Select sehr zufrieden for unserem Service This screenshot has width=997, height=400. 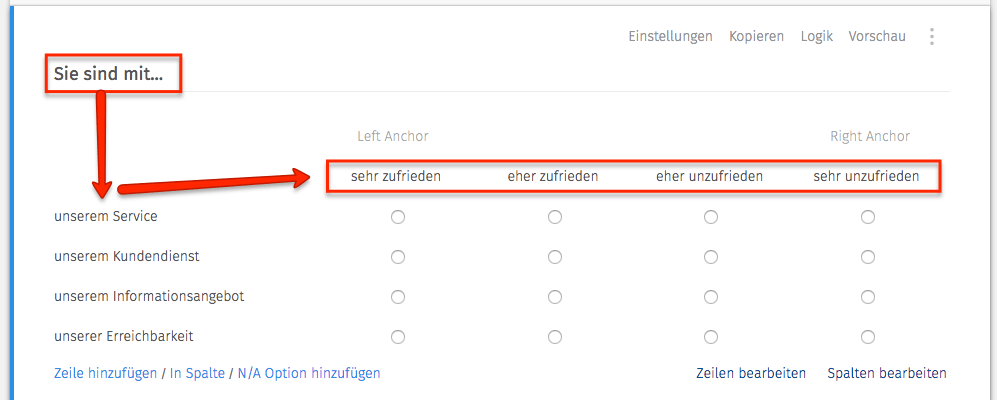398,217
